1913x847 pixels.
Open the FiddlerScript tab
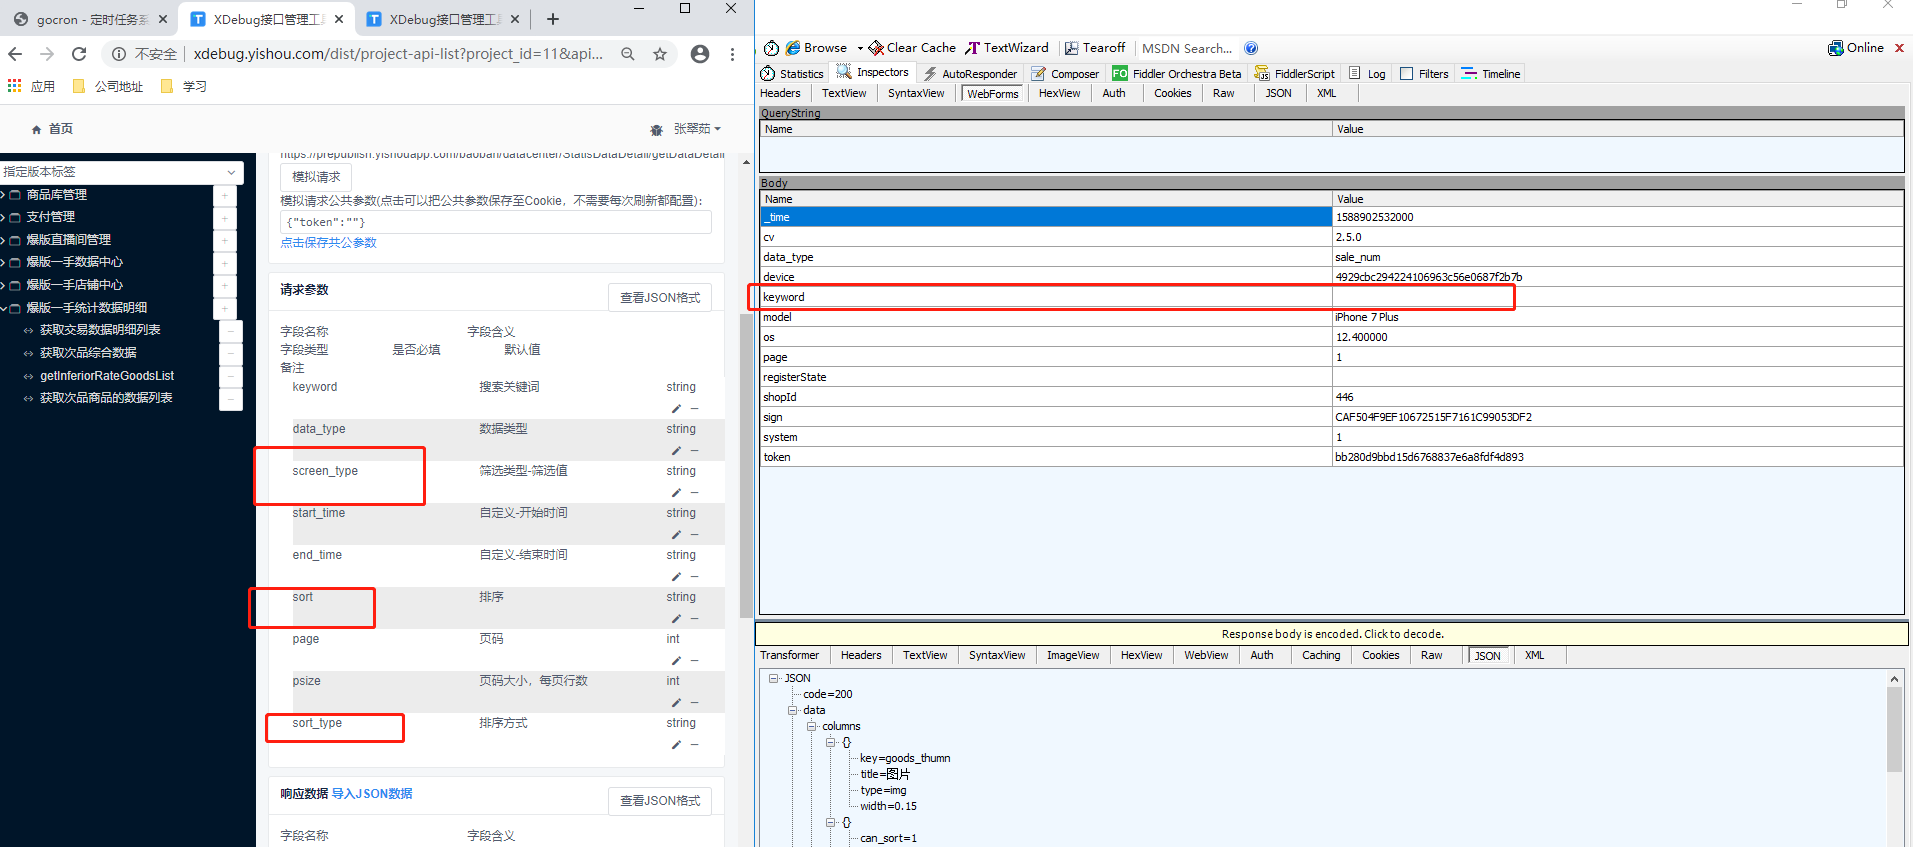click(1295, 74)
